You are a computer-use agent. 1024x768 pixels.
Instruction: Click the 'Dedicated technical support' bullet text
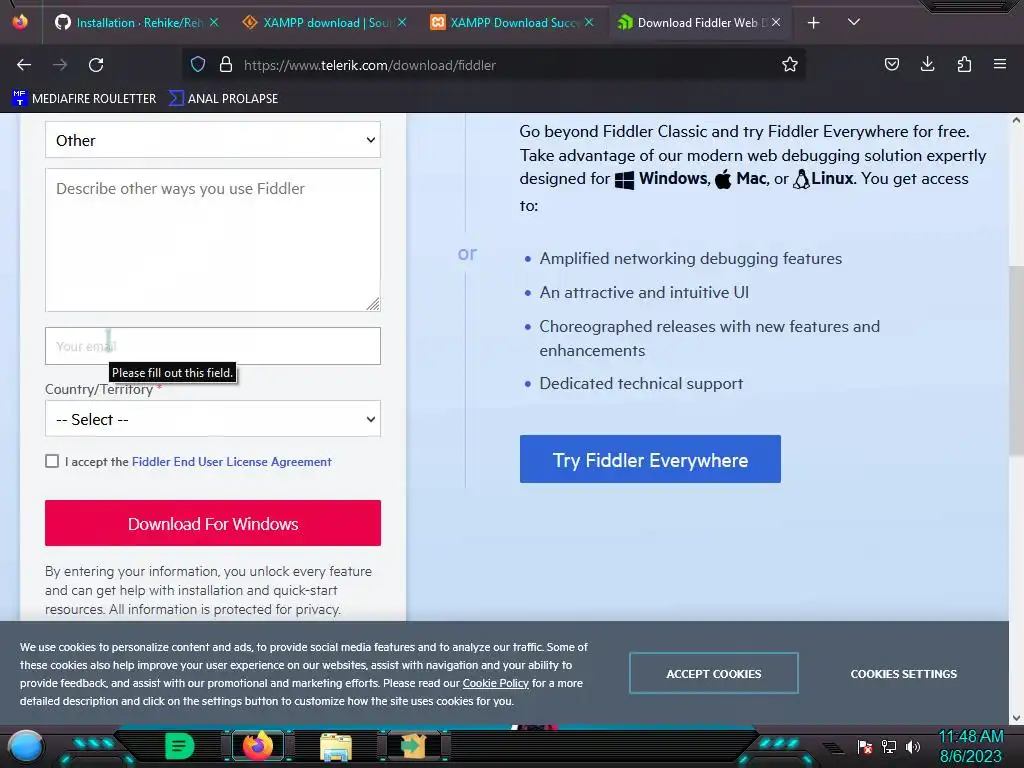(x=641, y=383)
